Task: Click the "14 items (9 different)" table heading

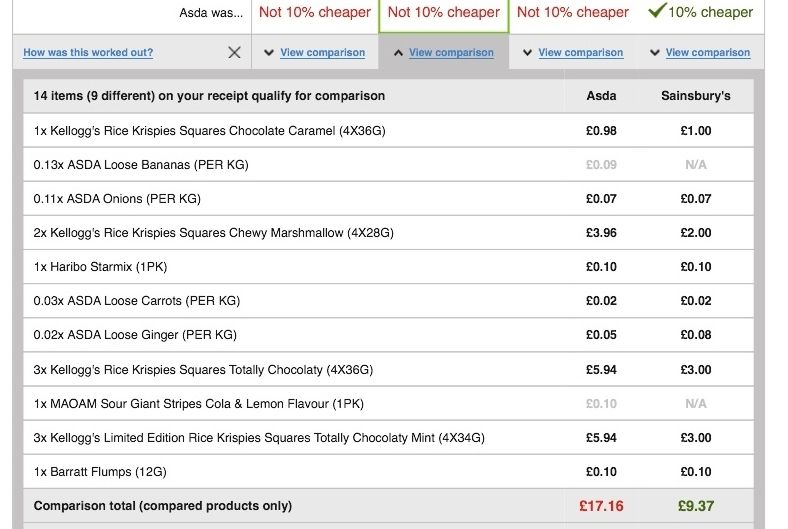Action: tap(209, 96)
